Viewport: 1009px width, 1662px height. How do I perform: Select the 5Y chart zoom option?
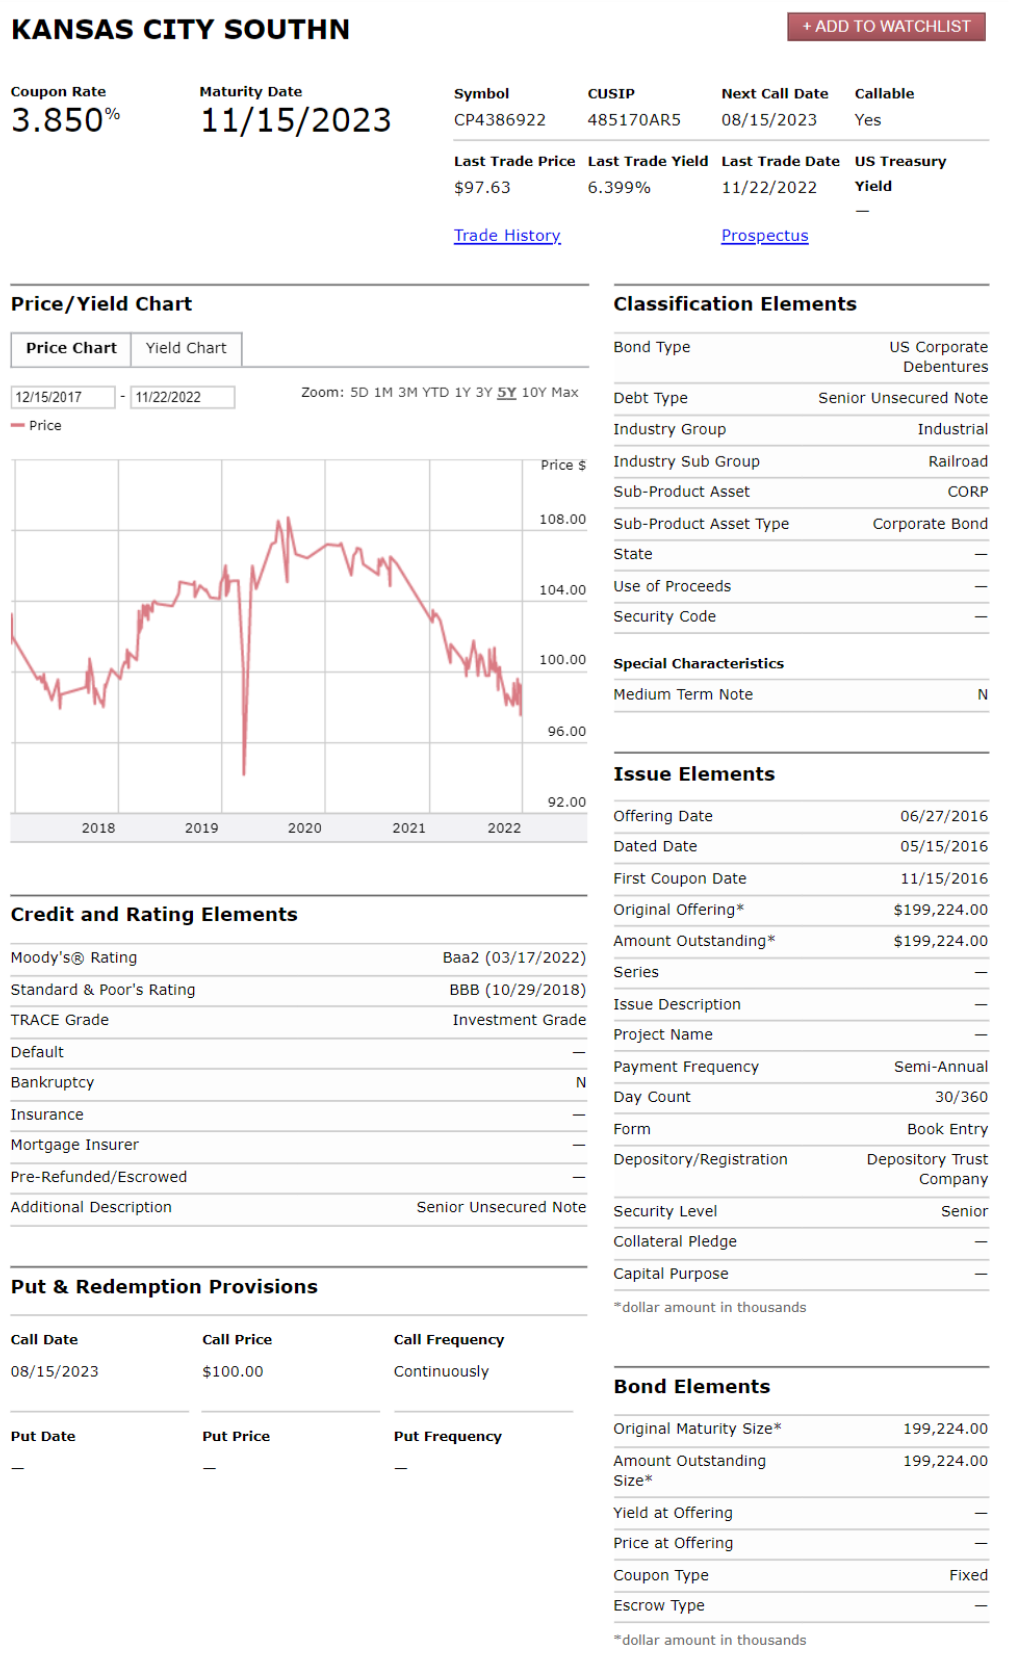pos(507,392)
